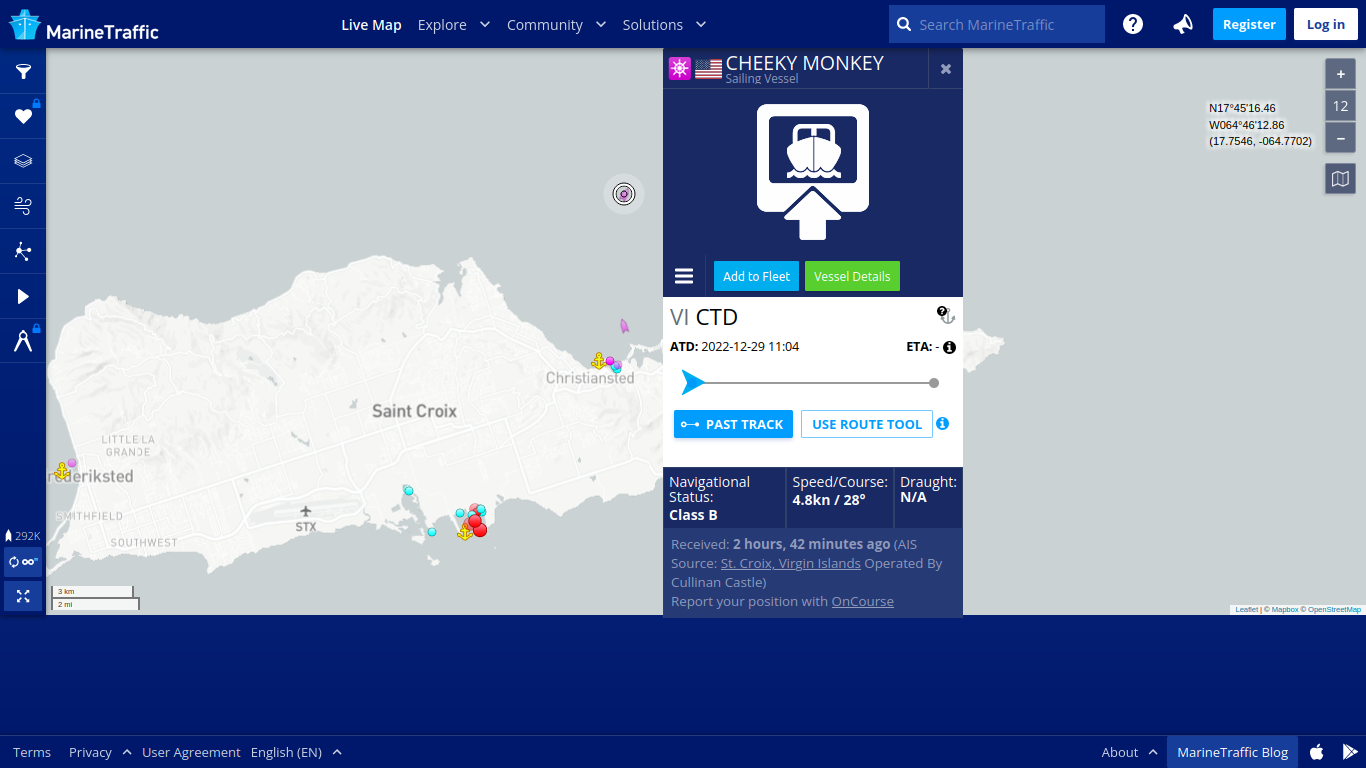
Task: Click the 292K vessels count indicator
Action: (x=22, y=536)
